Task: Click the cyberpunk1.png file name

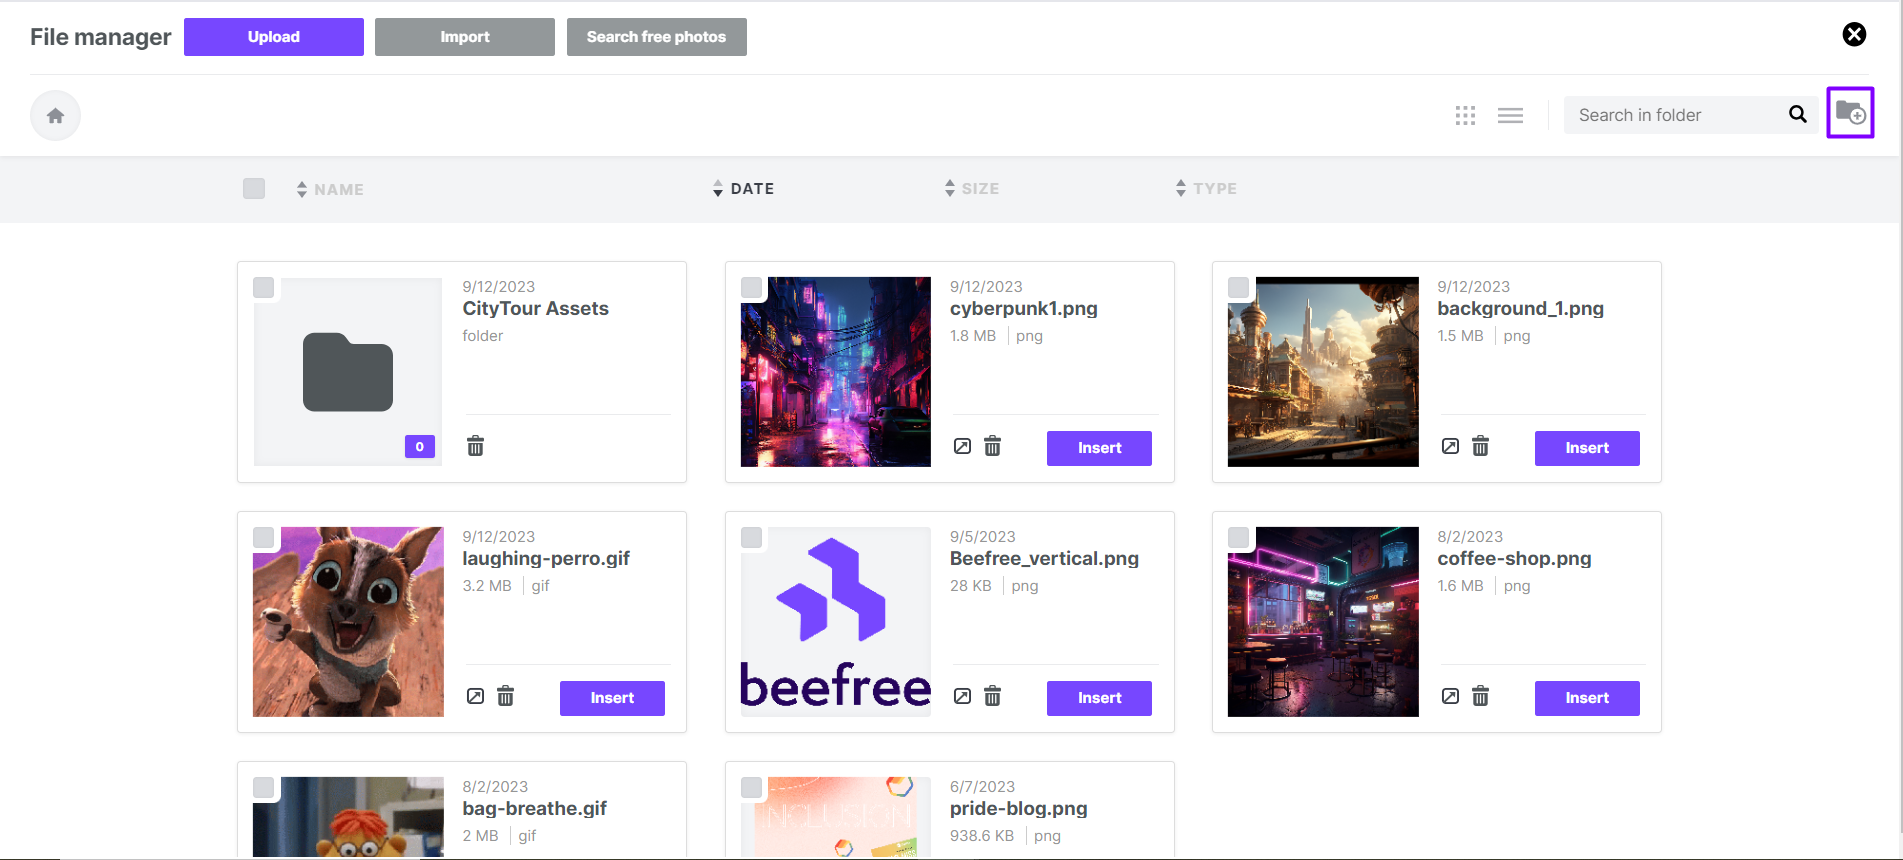Action: click(1023, 309)
